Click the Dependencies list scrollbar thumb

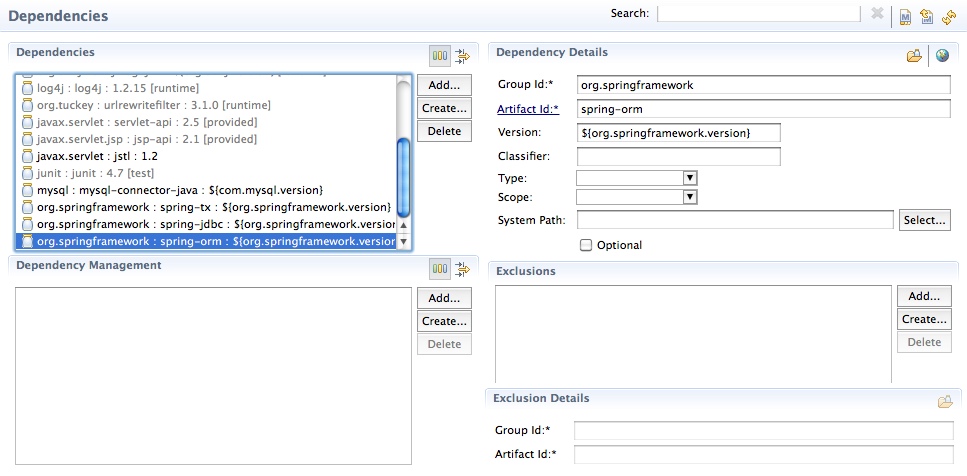403,178
